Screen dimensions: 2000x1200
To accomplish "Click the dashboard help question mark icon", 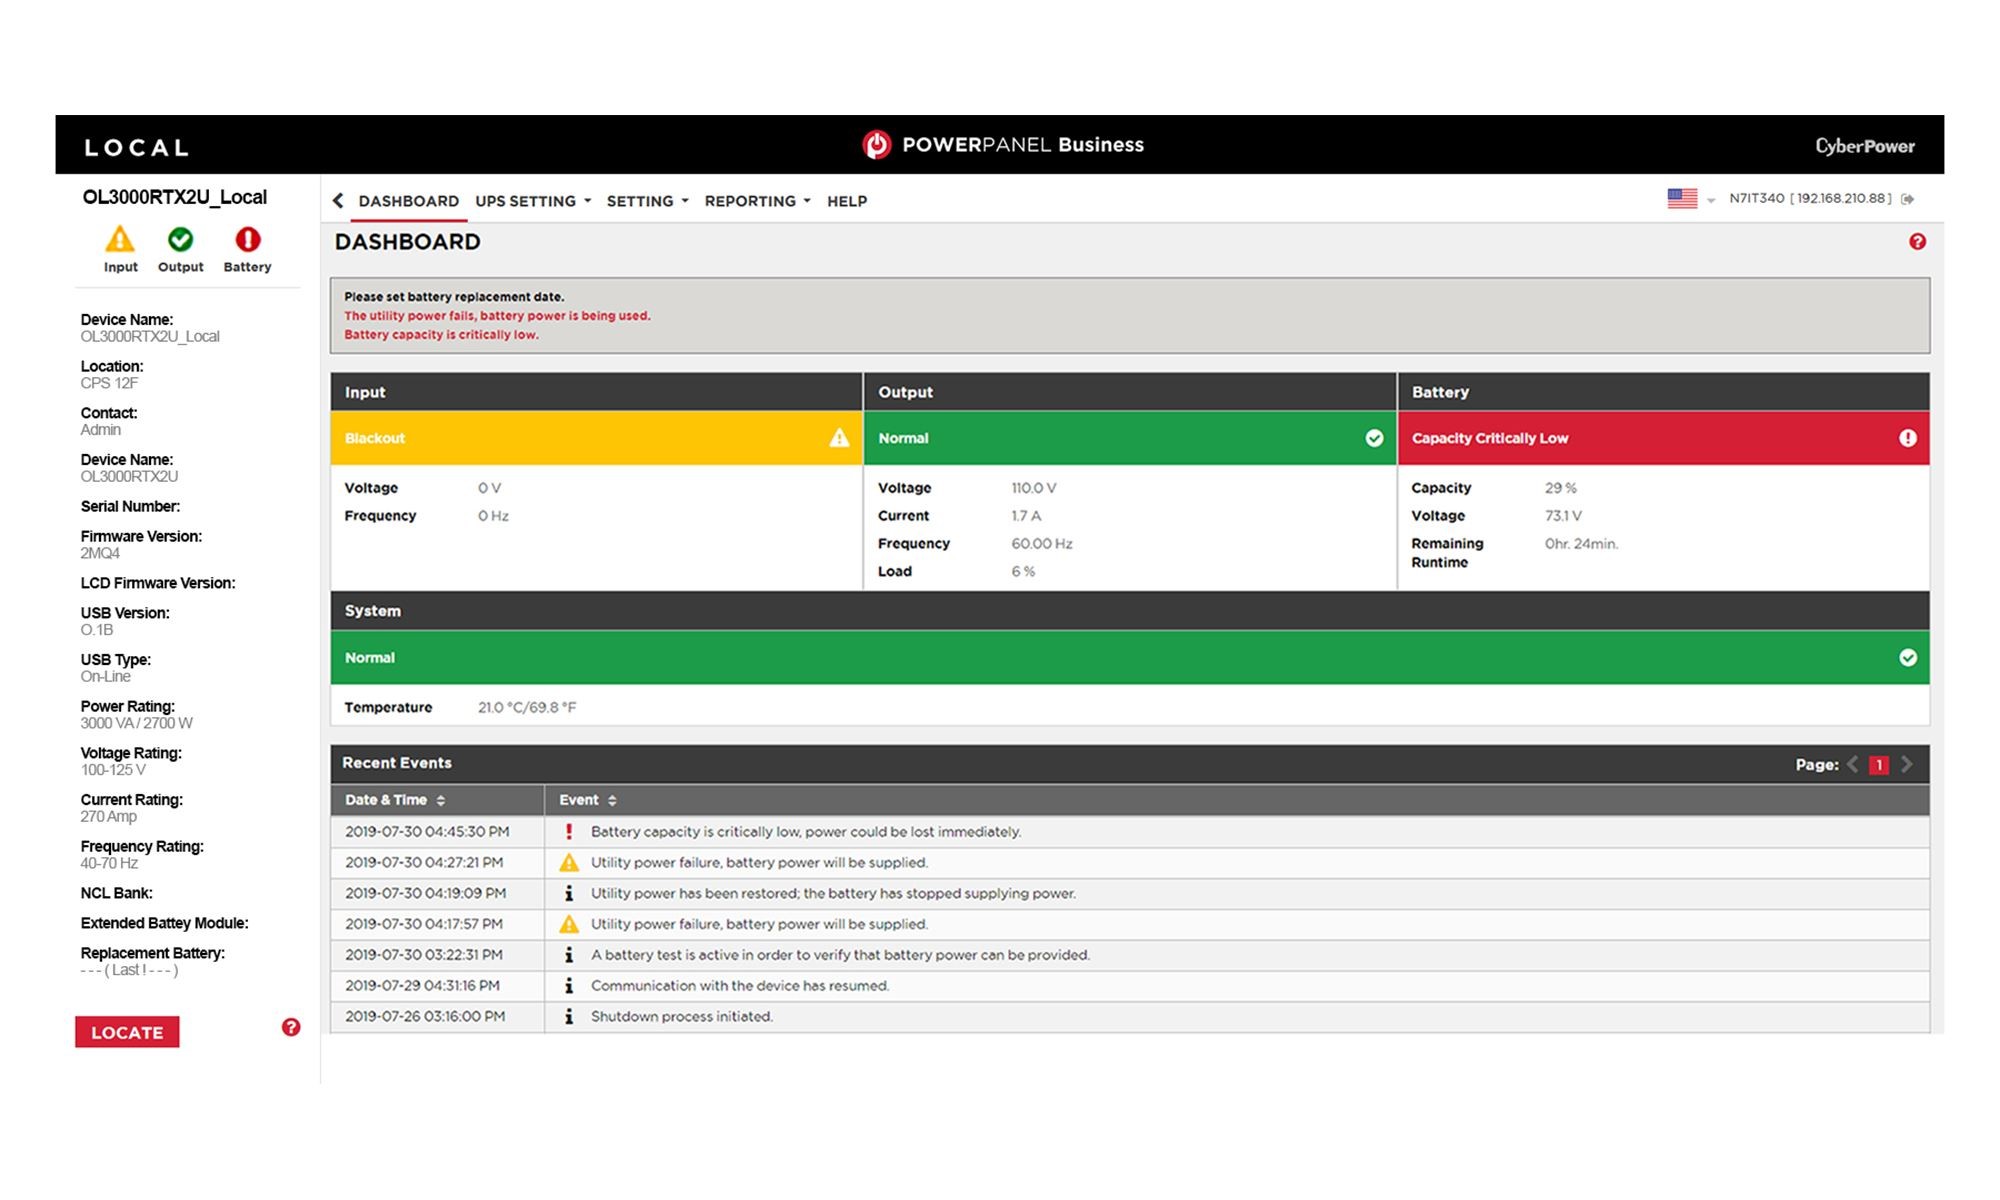I will coord(1917,242).
